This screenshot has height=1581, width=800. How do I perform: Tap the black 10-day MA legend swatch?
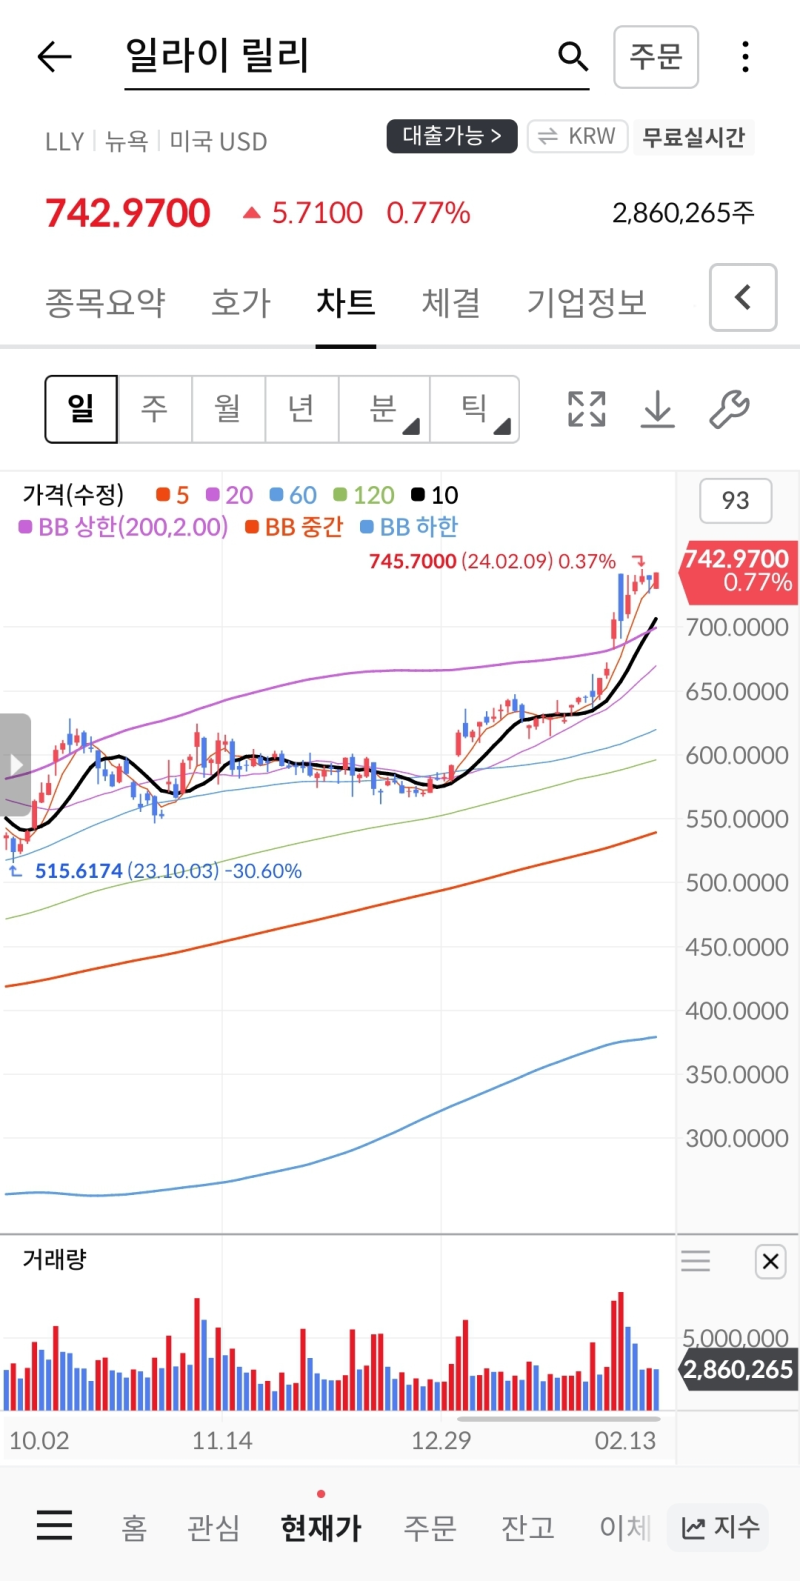[418, 495]
